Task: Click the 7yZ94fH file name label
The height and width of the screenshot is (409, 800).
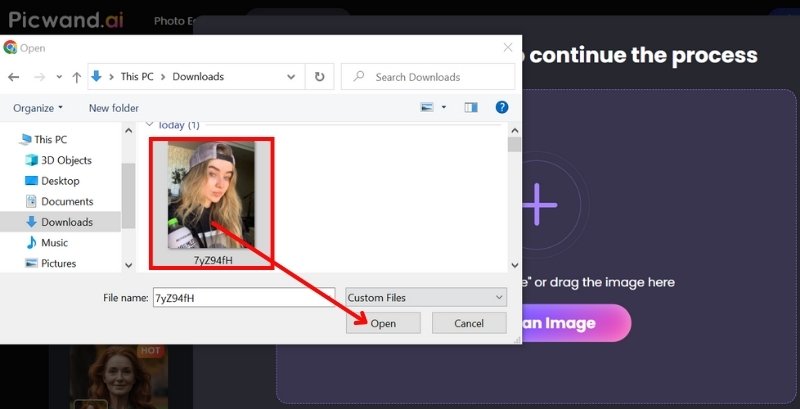Action: click(x=213, y=260)
